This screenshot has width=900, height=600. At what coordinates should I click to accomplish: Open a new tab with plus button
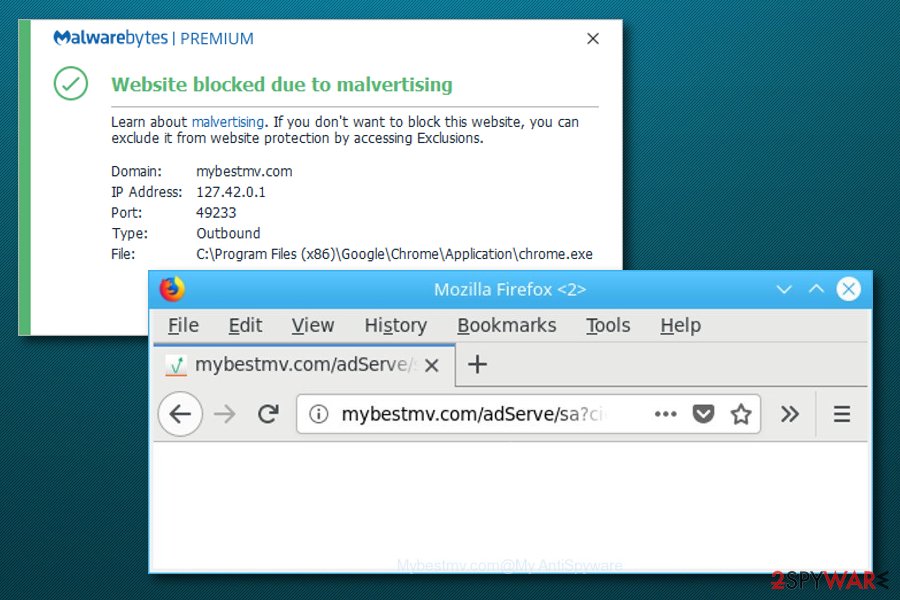tap(477, 365)
